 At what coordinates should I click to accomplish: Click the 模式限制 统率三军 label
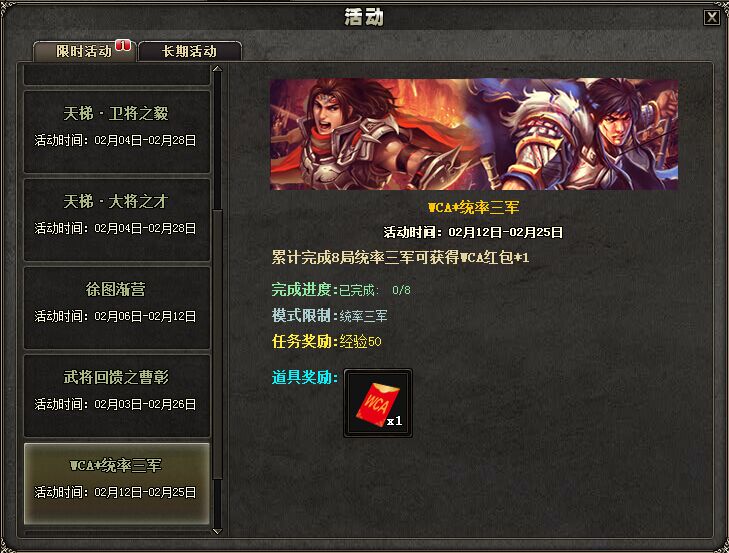(329, 316)
